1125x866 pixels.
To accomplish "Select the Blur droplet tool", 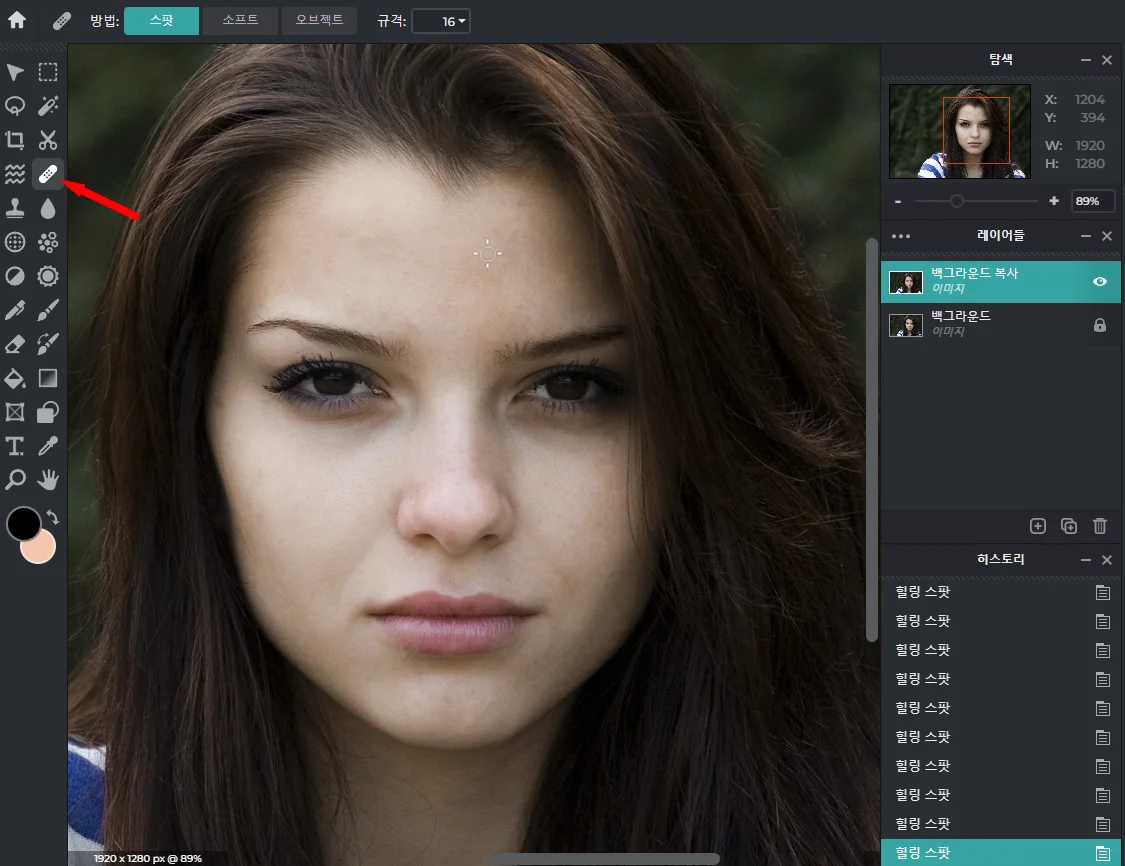I will (x=48, y=208).
